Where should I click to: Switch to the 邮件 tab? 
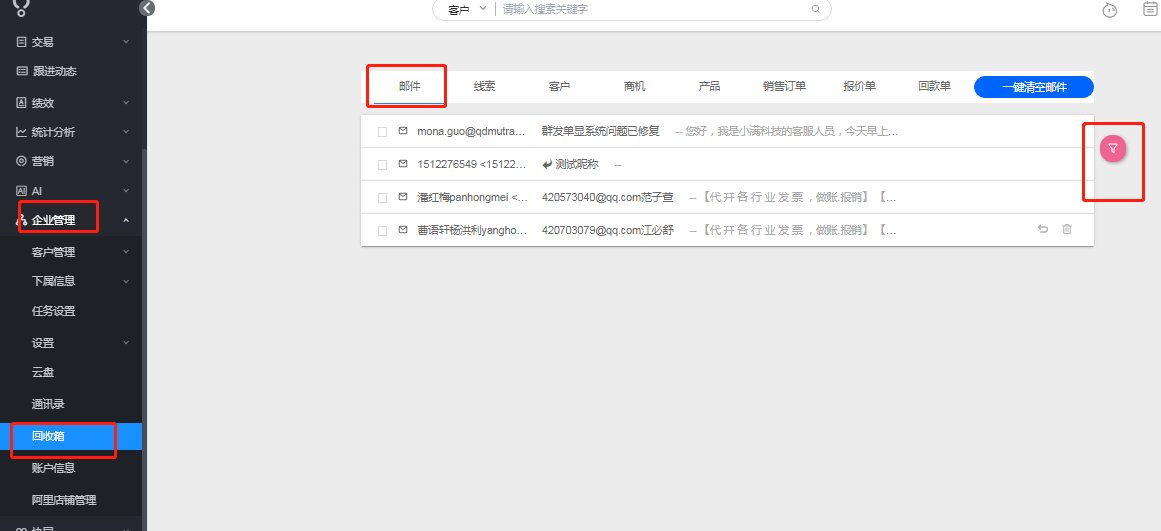[409, 86]
